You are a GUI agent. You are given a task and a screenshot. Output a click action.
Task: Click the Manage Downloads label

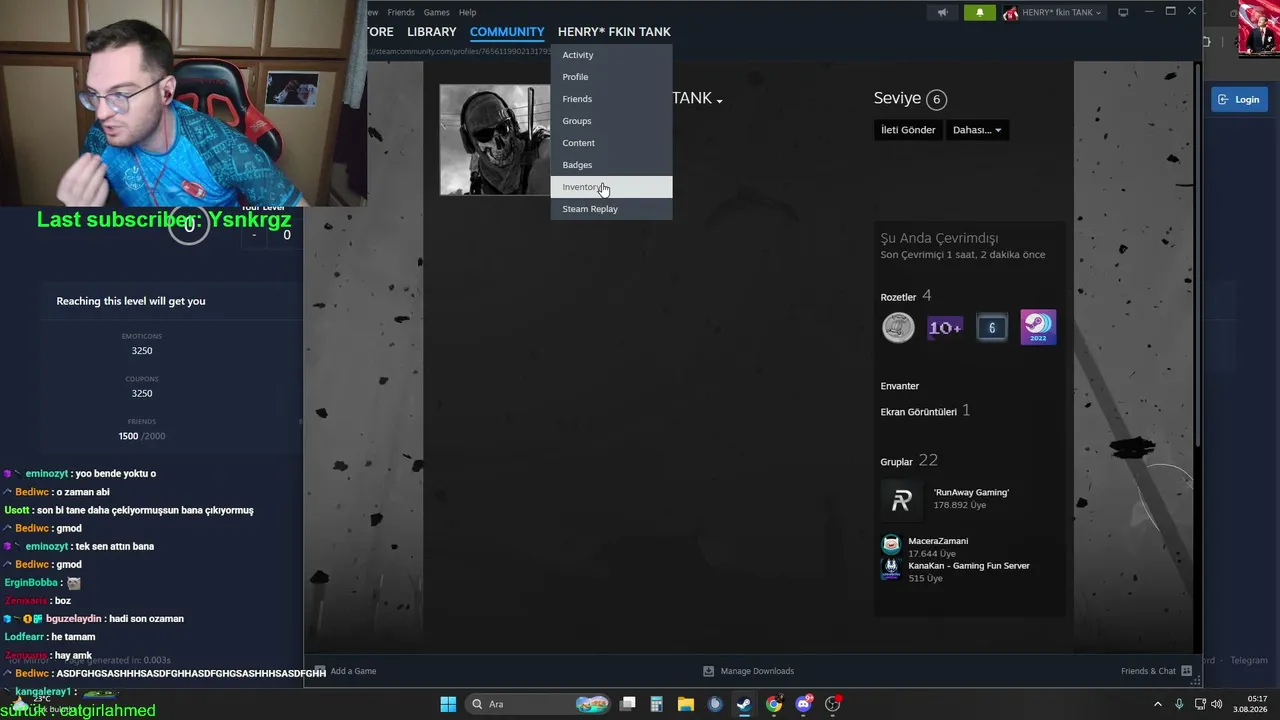(757, 671)
